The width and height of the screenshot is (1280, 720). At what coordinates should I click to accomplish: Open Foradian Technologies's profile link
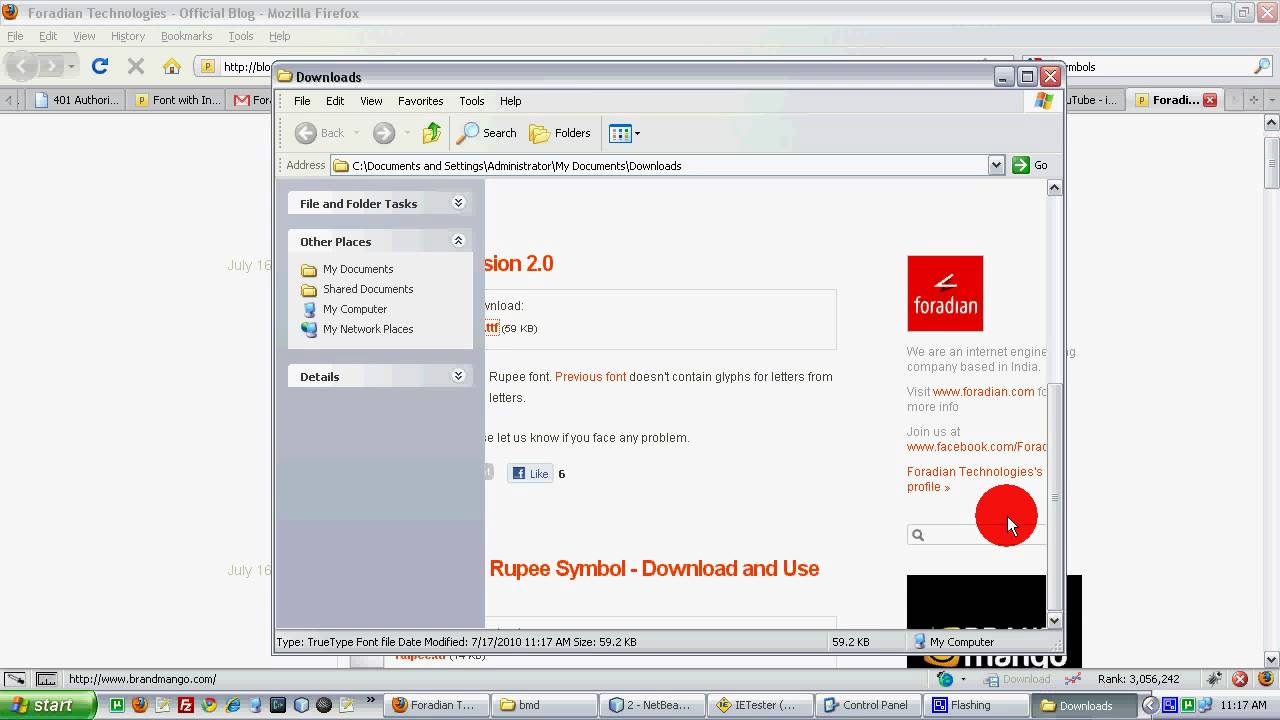[974, 479]
